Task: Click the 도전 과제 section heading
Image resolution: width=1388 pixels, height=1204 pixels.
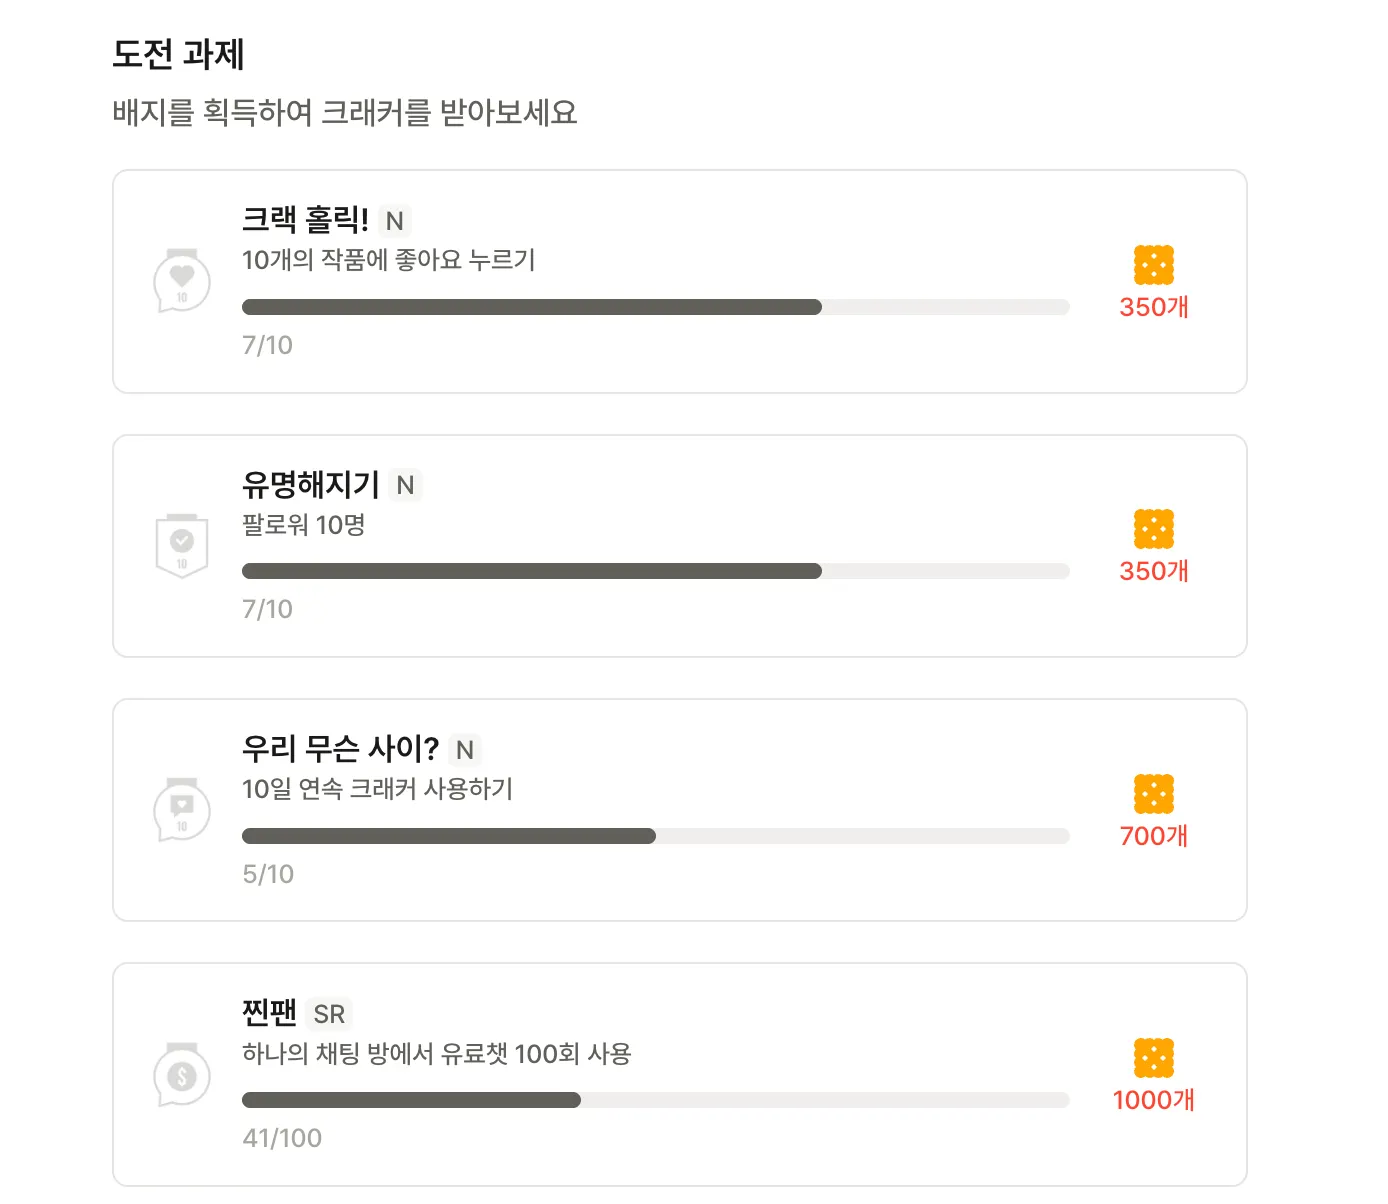Action: pos(178,54)
